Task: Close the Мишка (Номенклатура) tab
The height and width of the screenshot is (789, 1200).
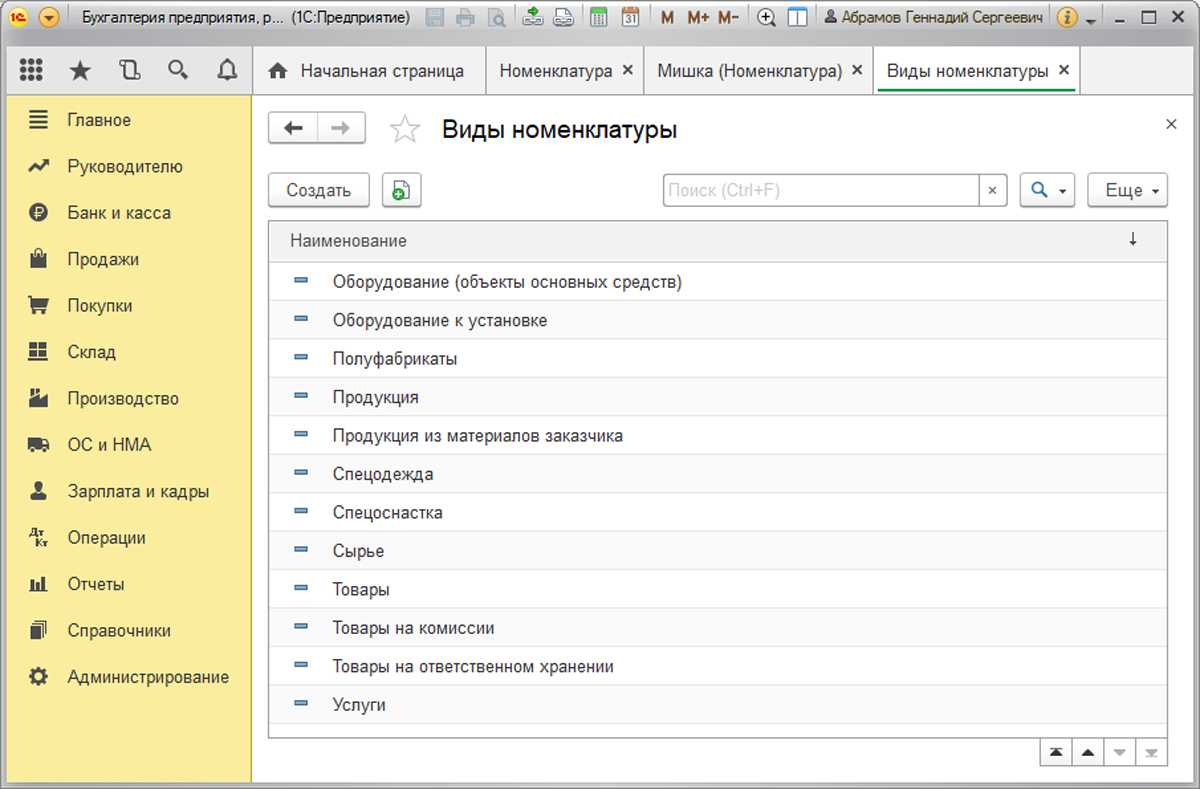Action: 857,71
